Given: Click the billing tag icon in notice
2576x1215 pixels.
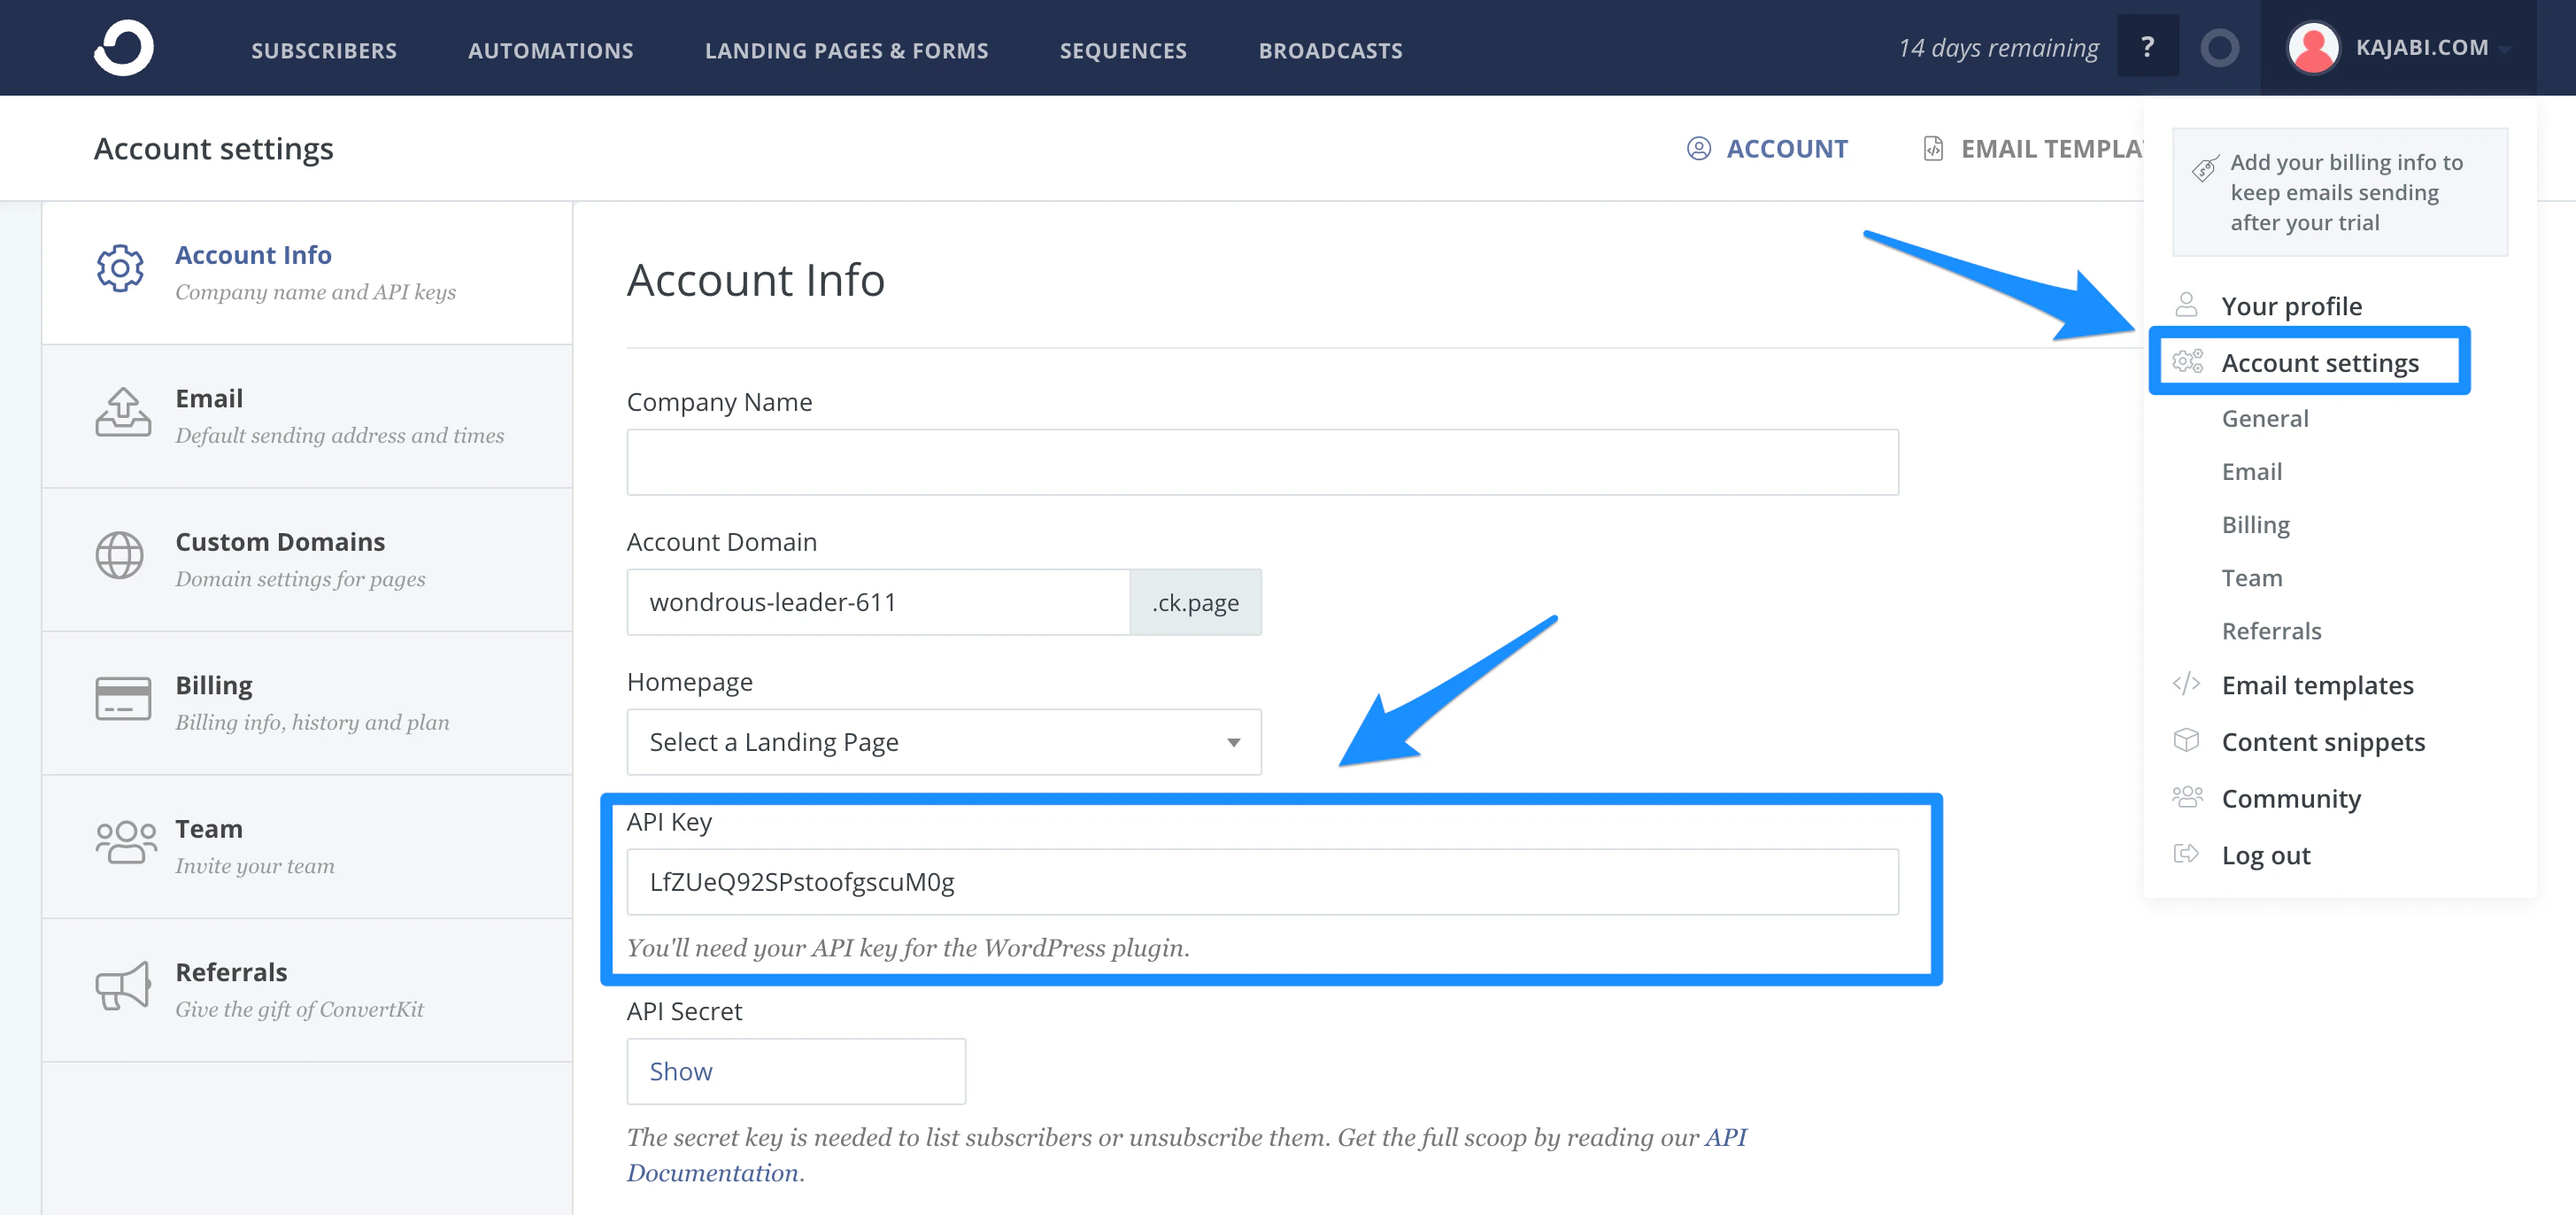Looking at the screenshot, I should click(x=2204, y=168).
